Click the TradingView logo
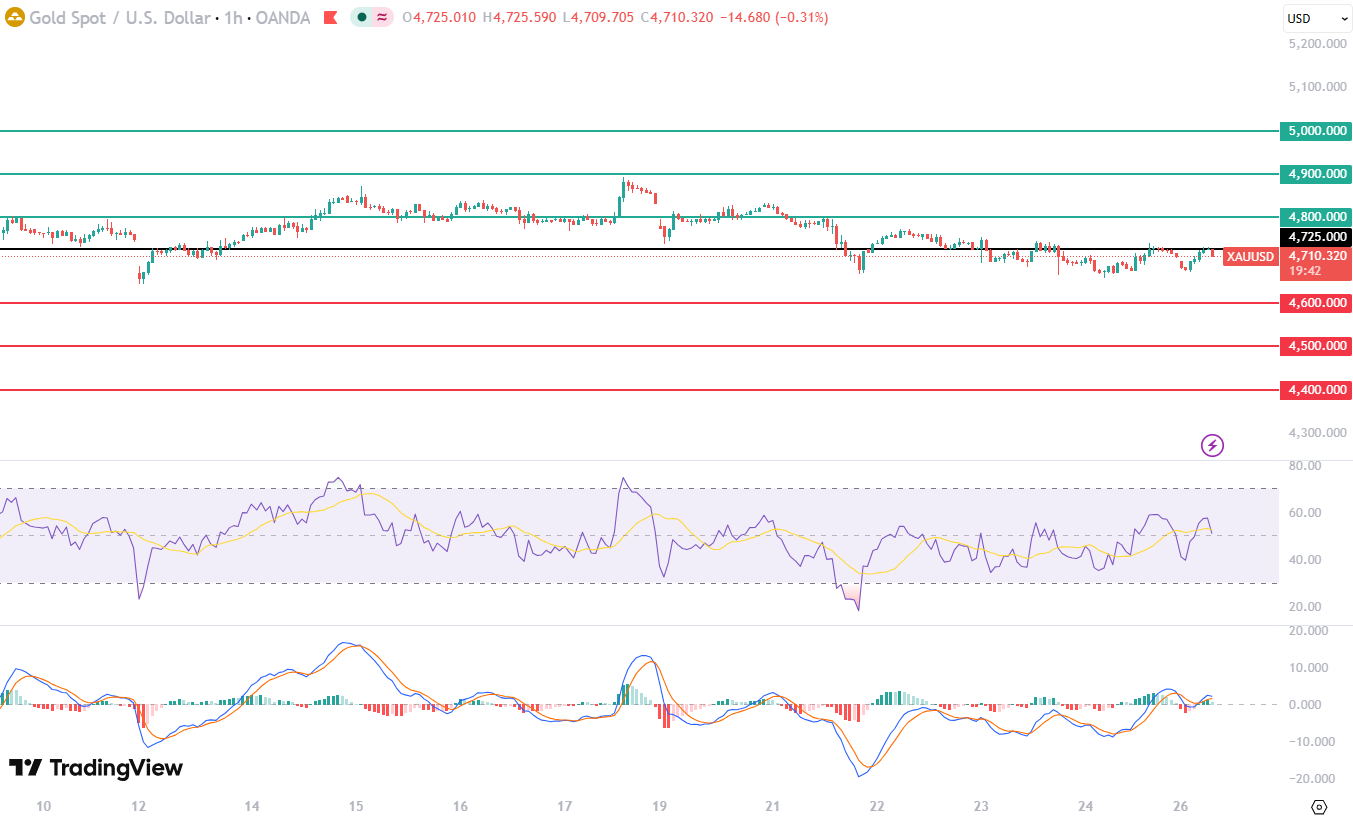Screen dimensions: 1353x818 96,768
